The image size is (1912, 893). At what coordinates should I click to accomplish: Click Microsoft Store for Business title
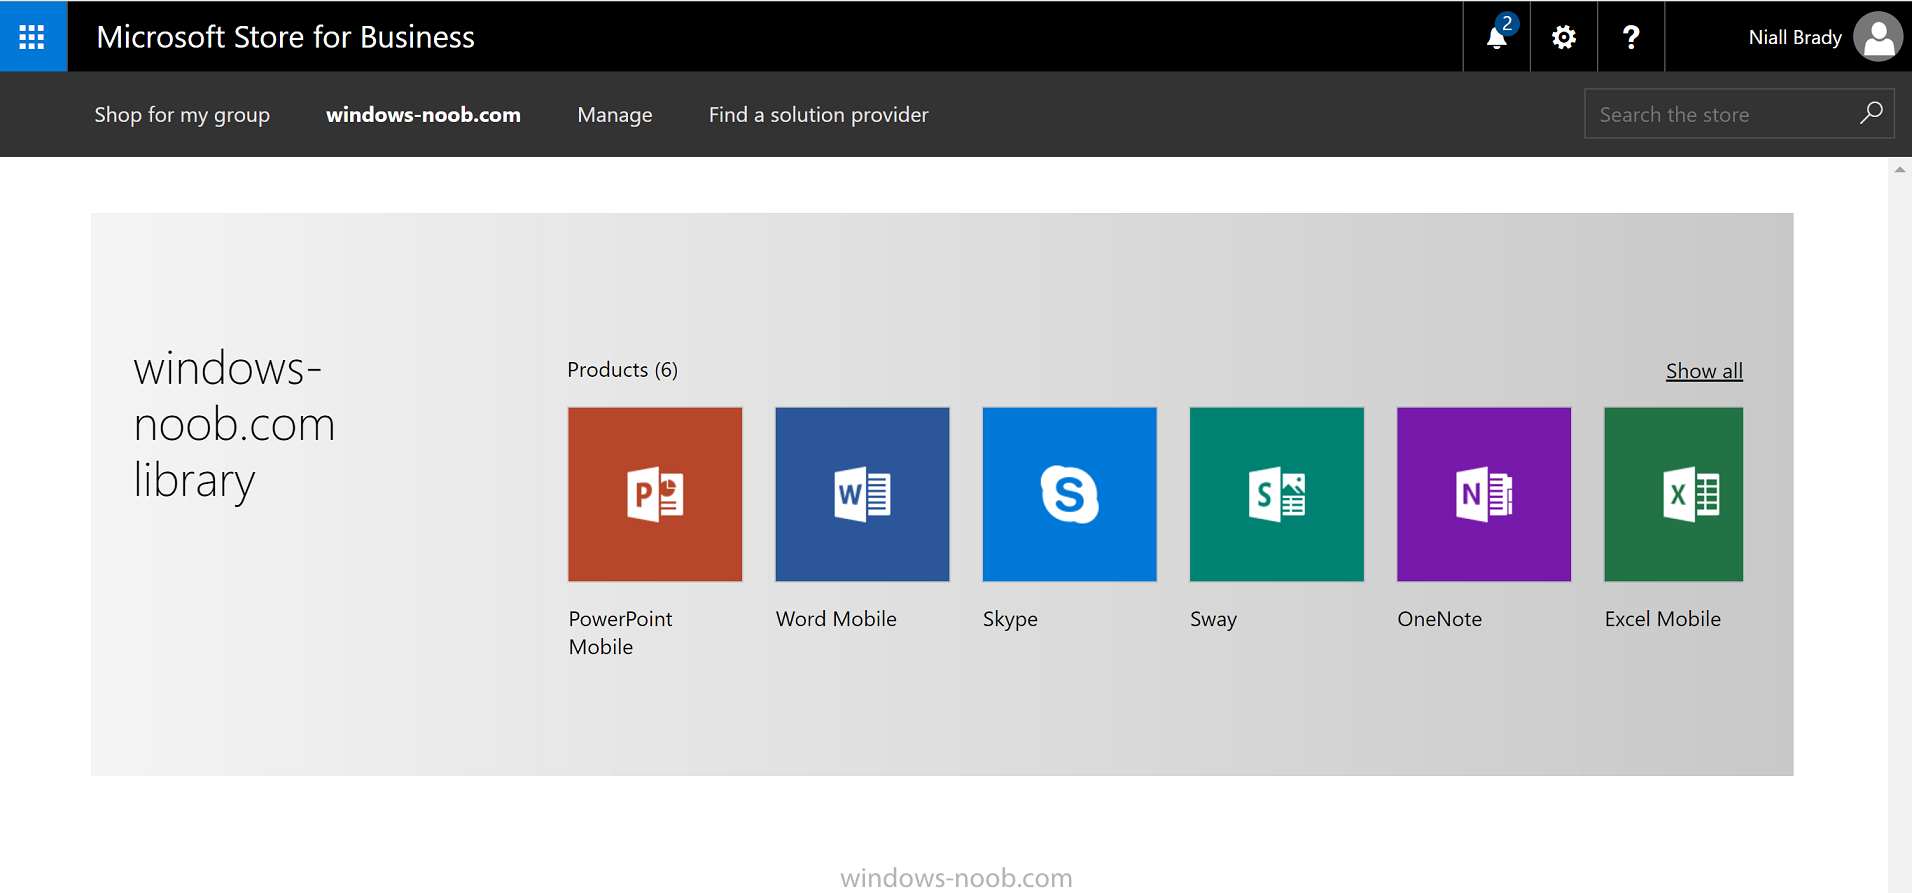[285, 37]
